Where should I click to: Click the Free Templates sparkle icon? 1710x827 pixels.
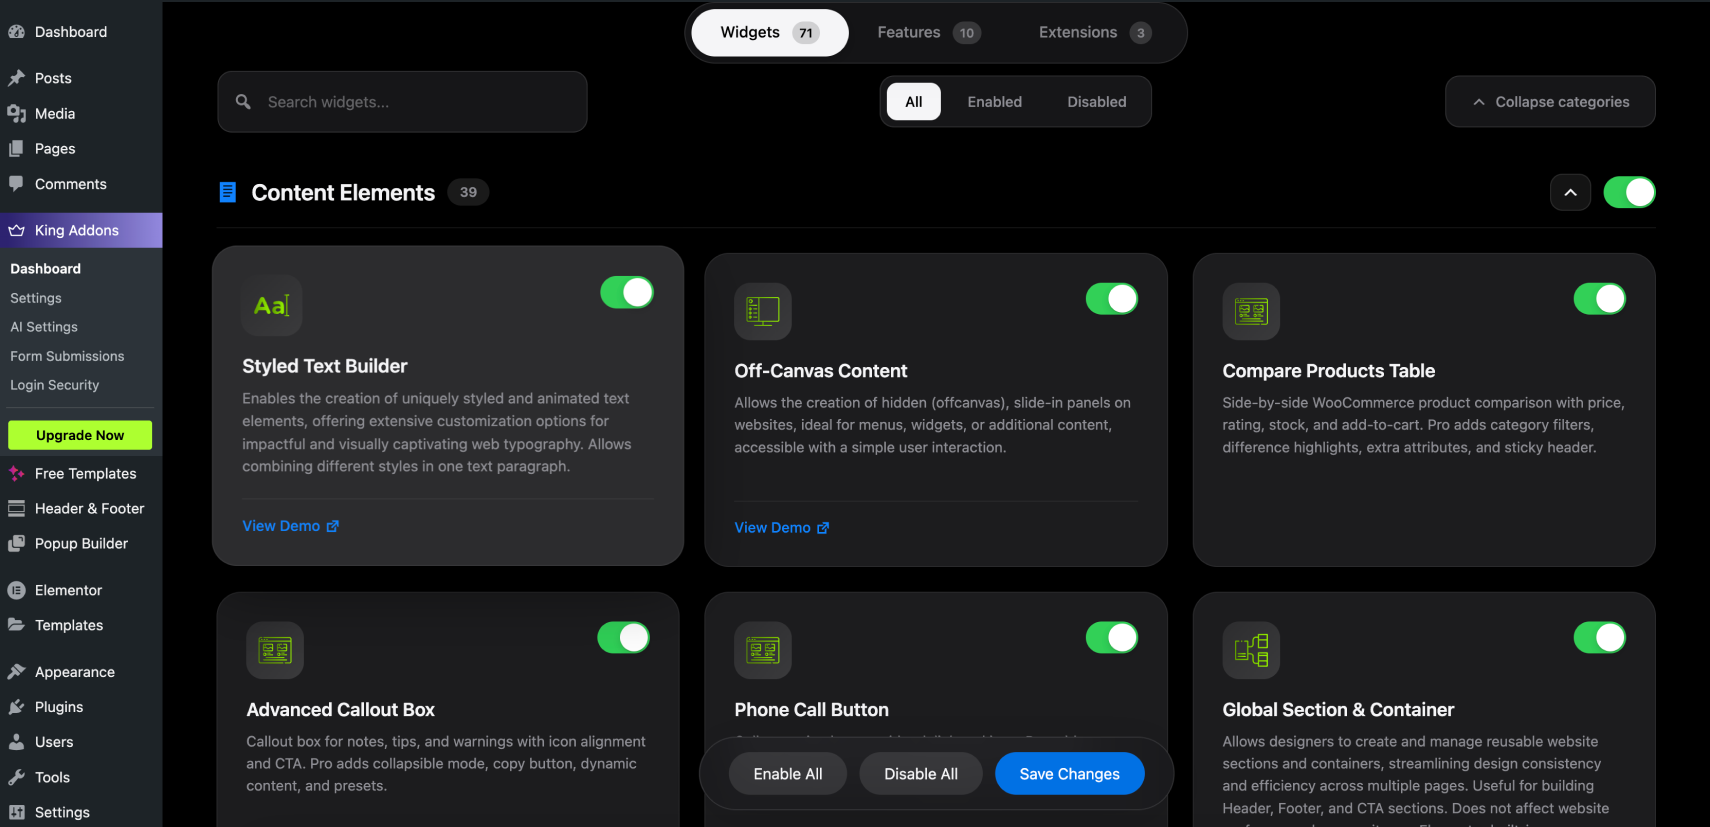(16, 474)
